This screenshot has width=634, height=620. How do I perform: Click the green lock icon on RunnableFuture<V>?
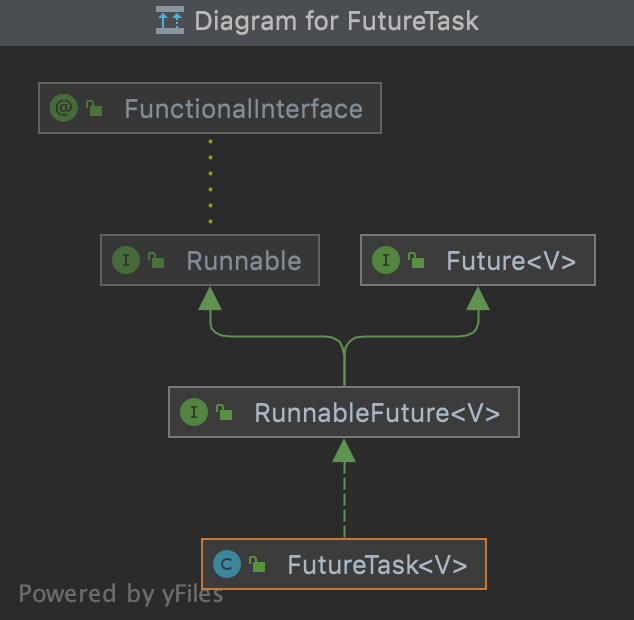(224, 413)
